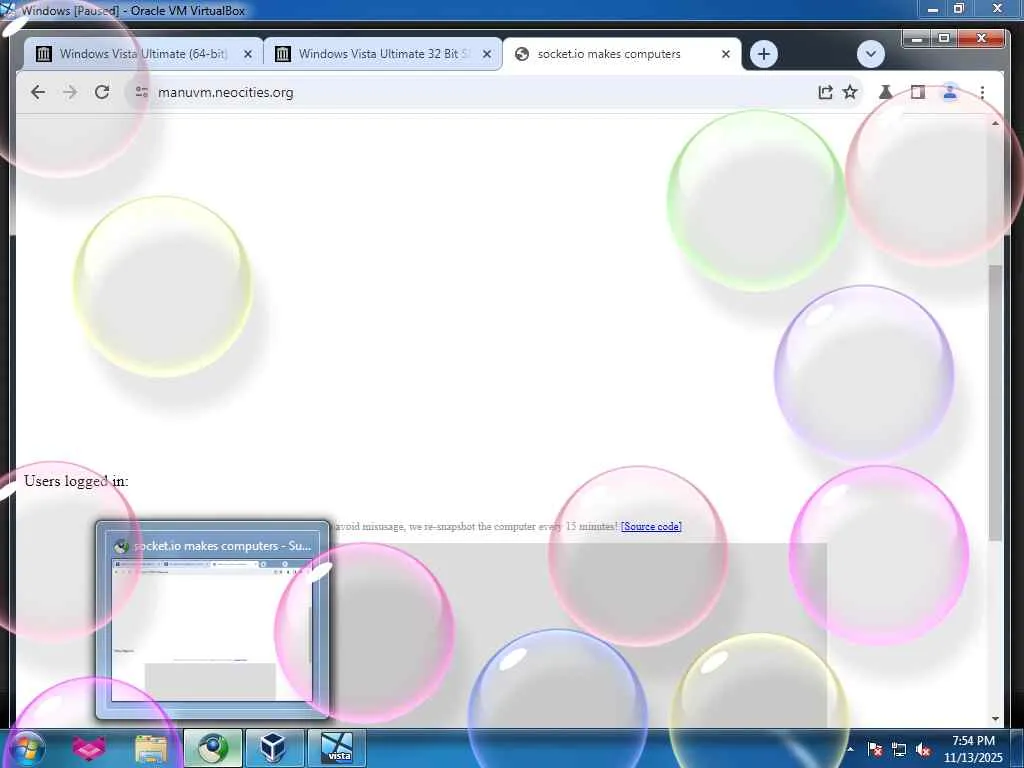
Task: Click the forward navigation arrow
Action: coord(70,92)
